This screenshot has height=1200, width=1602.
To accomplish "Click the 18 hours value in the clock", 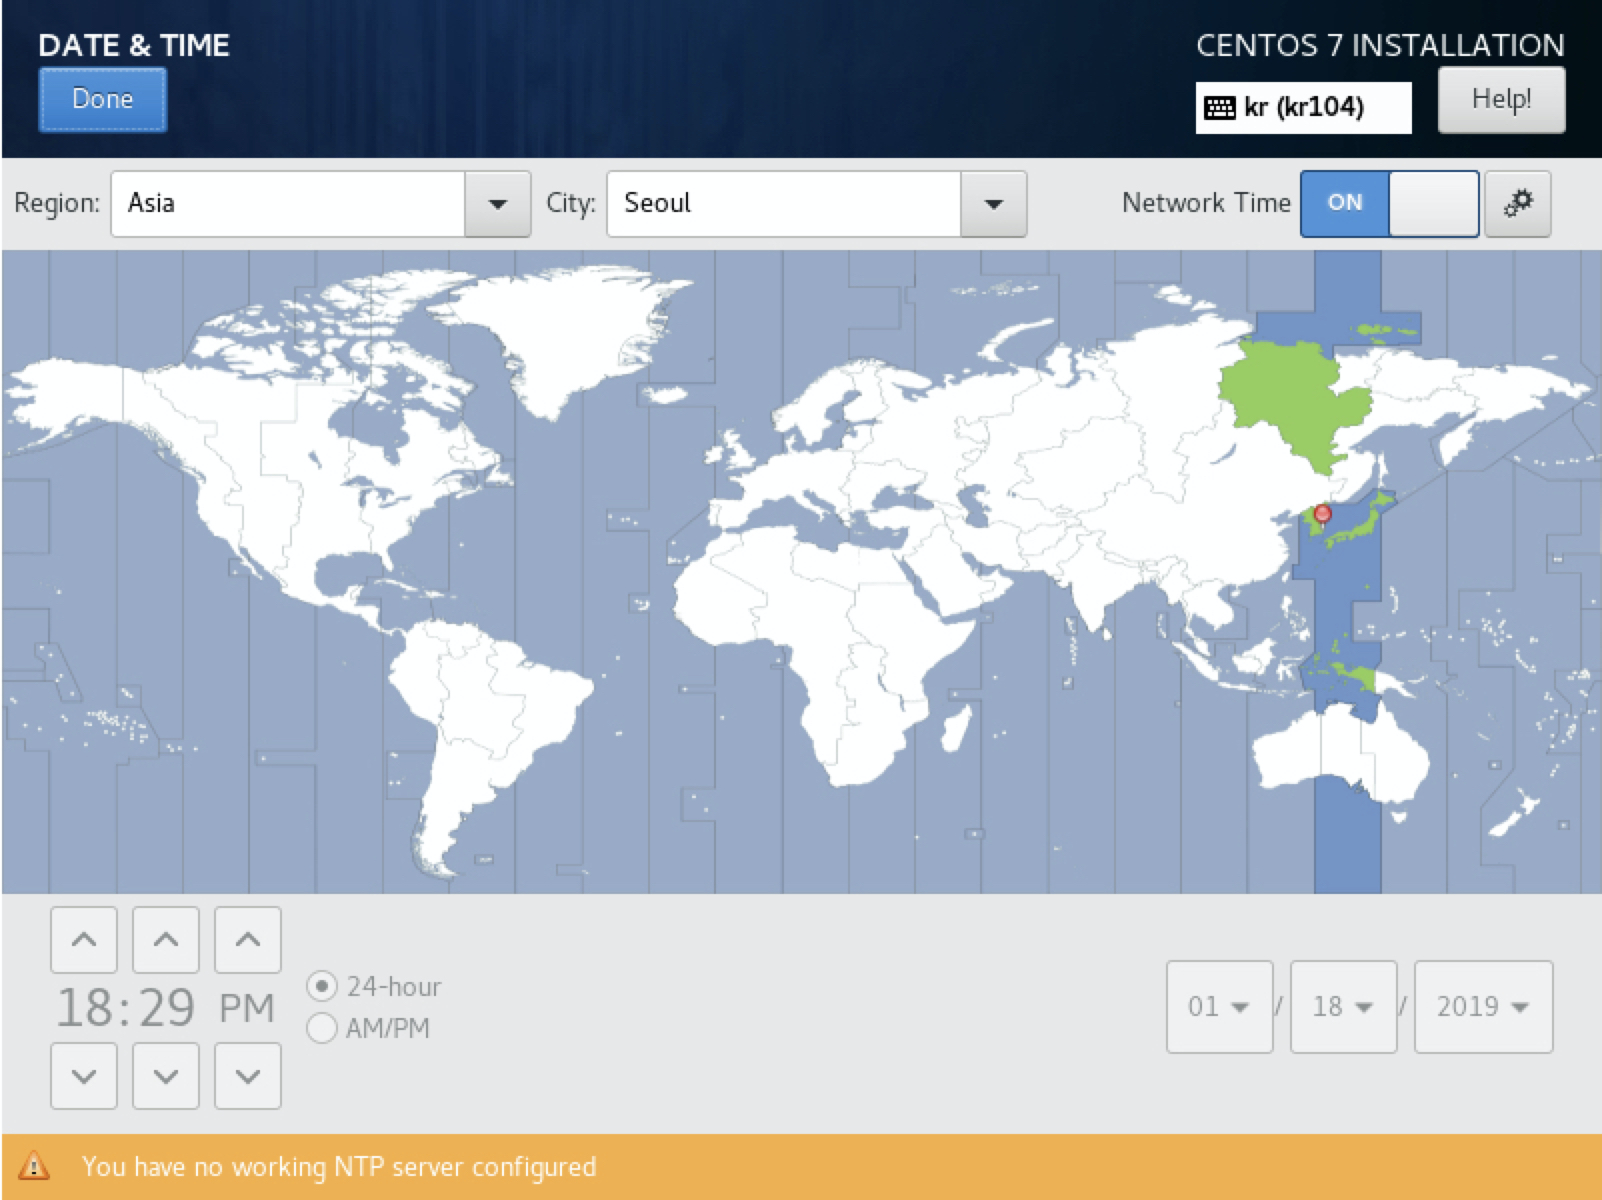I will click(x=84, y=1008).
